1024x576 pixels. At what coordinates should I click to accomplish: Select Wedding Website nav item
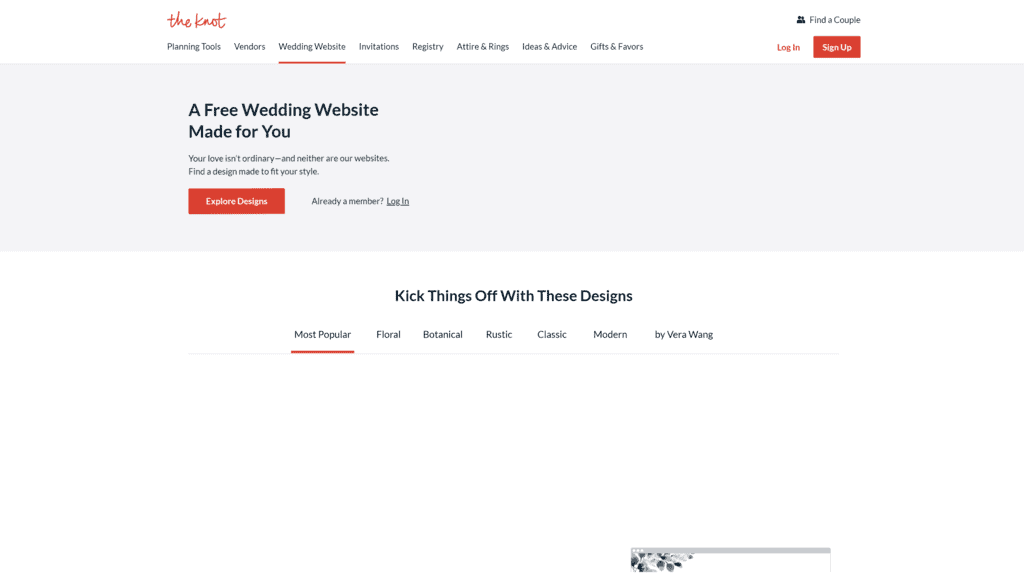(312, 46)
